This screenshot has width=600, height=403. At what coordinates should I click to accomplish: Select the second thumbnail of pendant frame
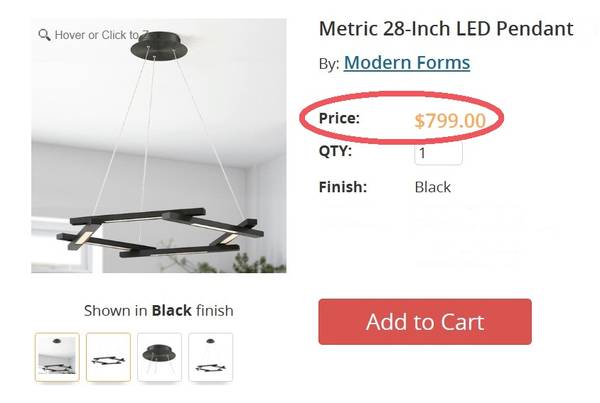coord(108,356)
